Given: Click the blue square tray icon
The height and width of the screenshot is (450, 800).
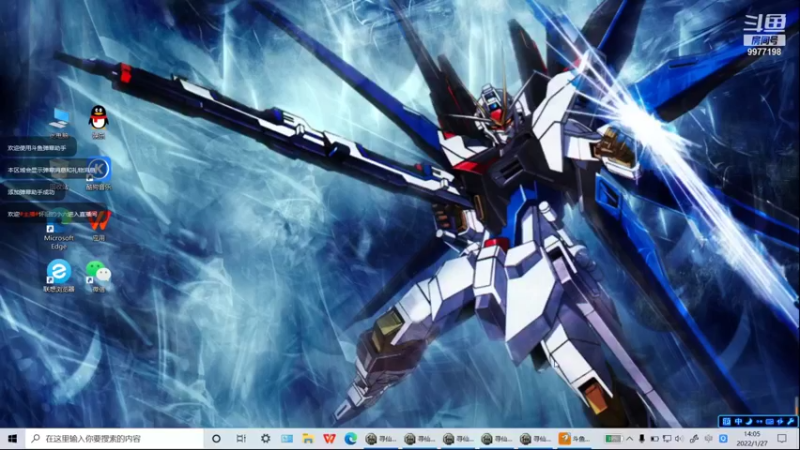Looking at the screenshot, I should tap(723, 439).
